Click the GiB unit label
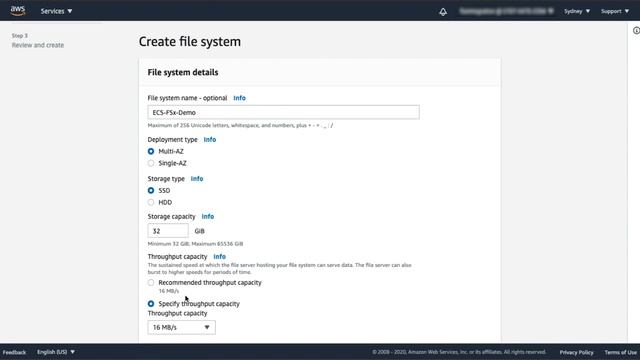The height and width of the screenshot is (360, 640). pyautogui.click(x=200, y=231)
